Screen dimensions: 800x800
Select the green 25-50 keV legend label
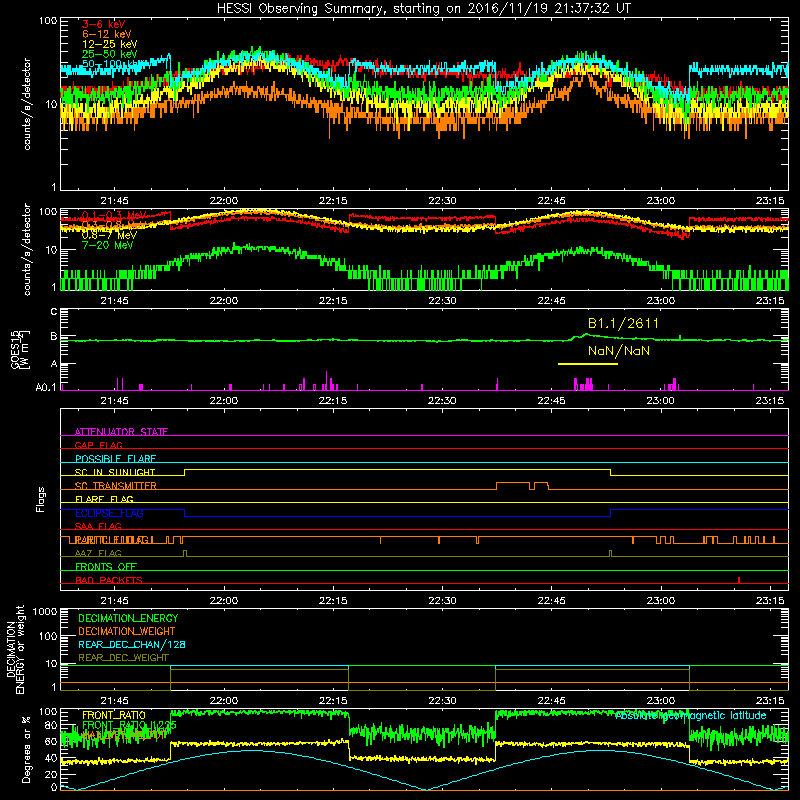point(110,54)
